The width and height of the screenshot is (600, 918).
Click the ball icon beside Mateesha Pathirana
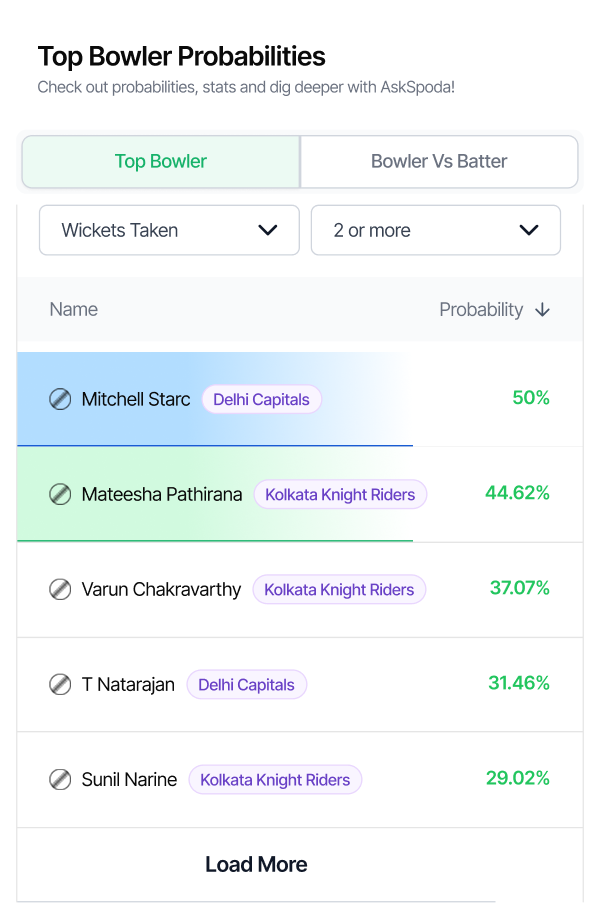pyautogui.click(x=60, y=495)
